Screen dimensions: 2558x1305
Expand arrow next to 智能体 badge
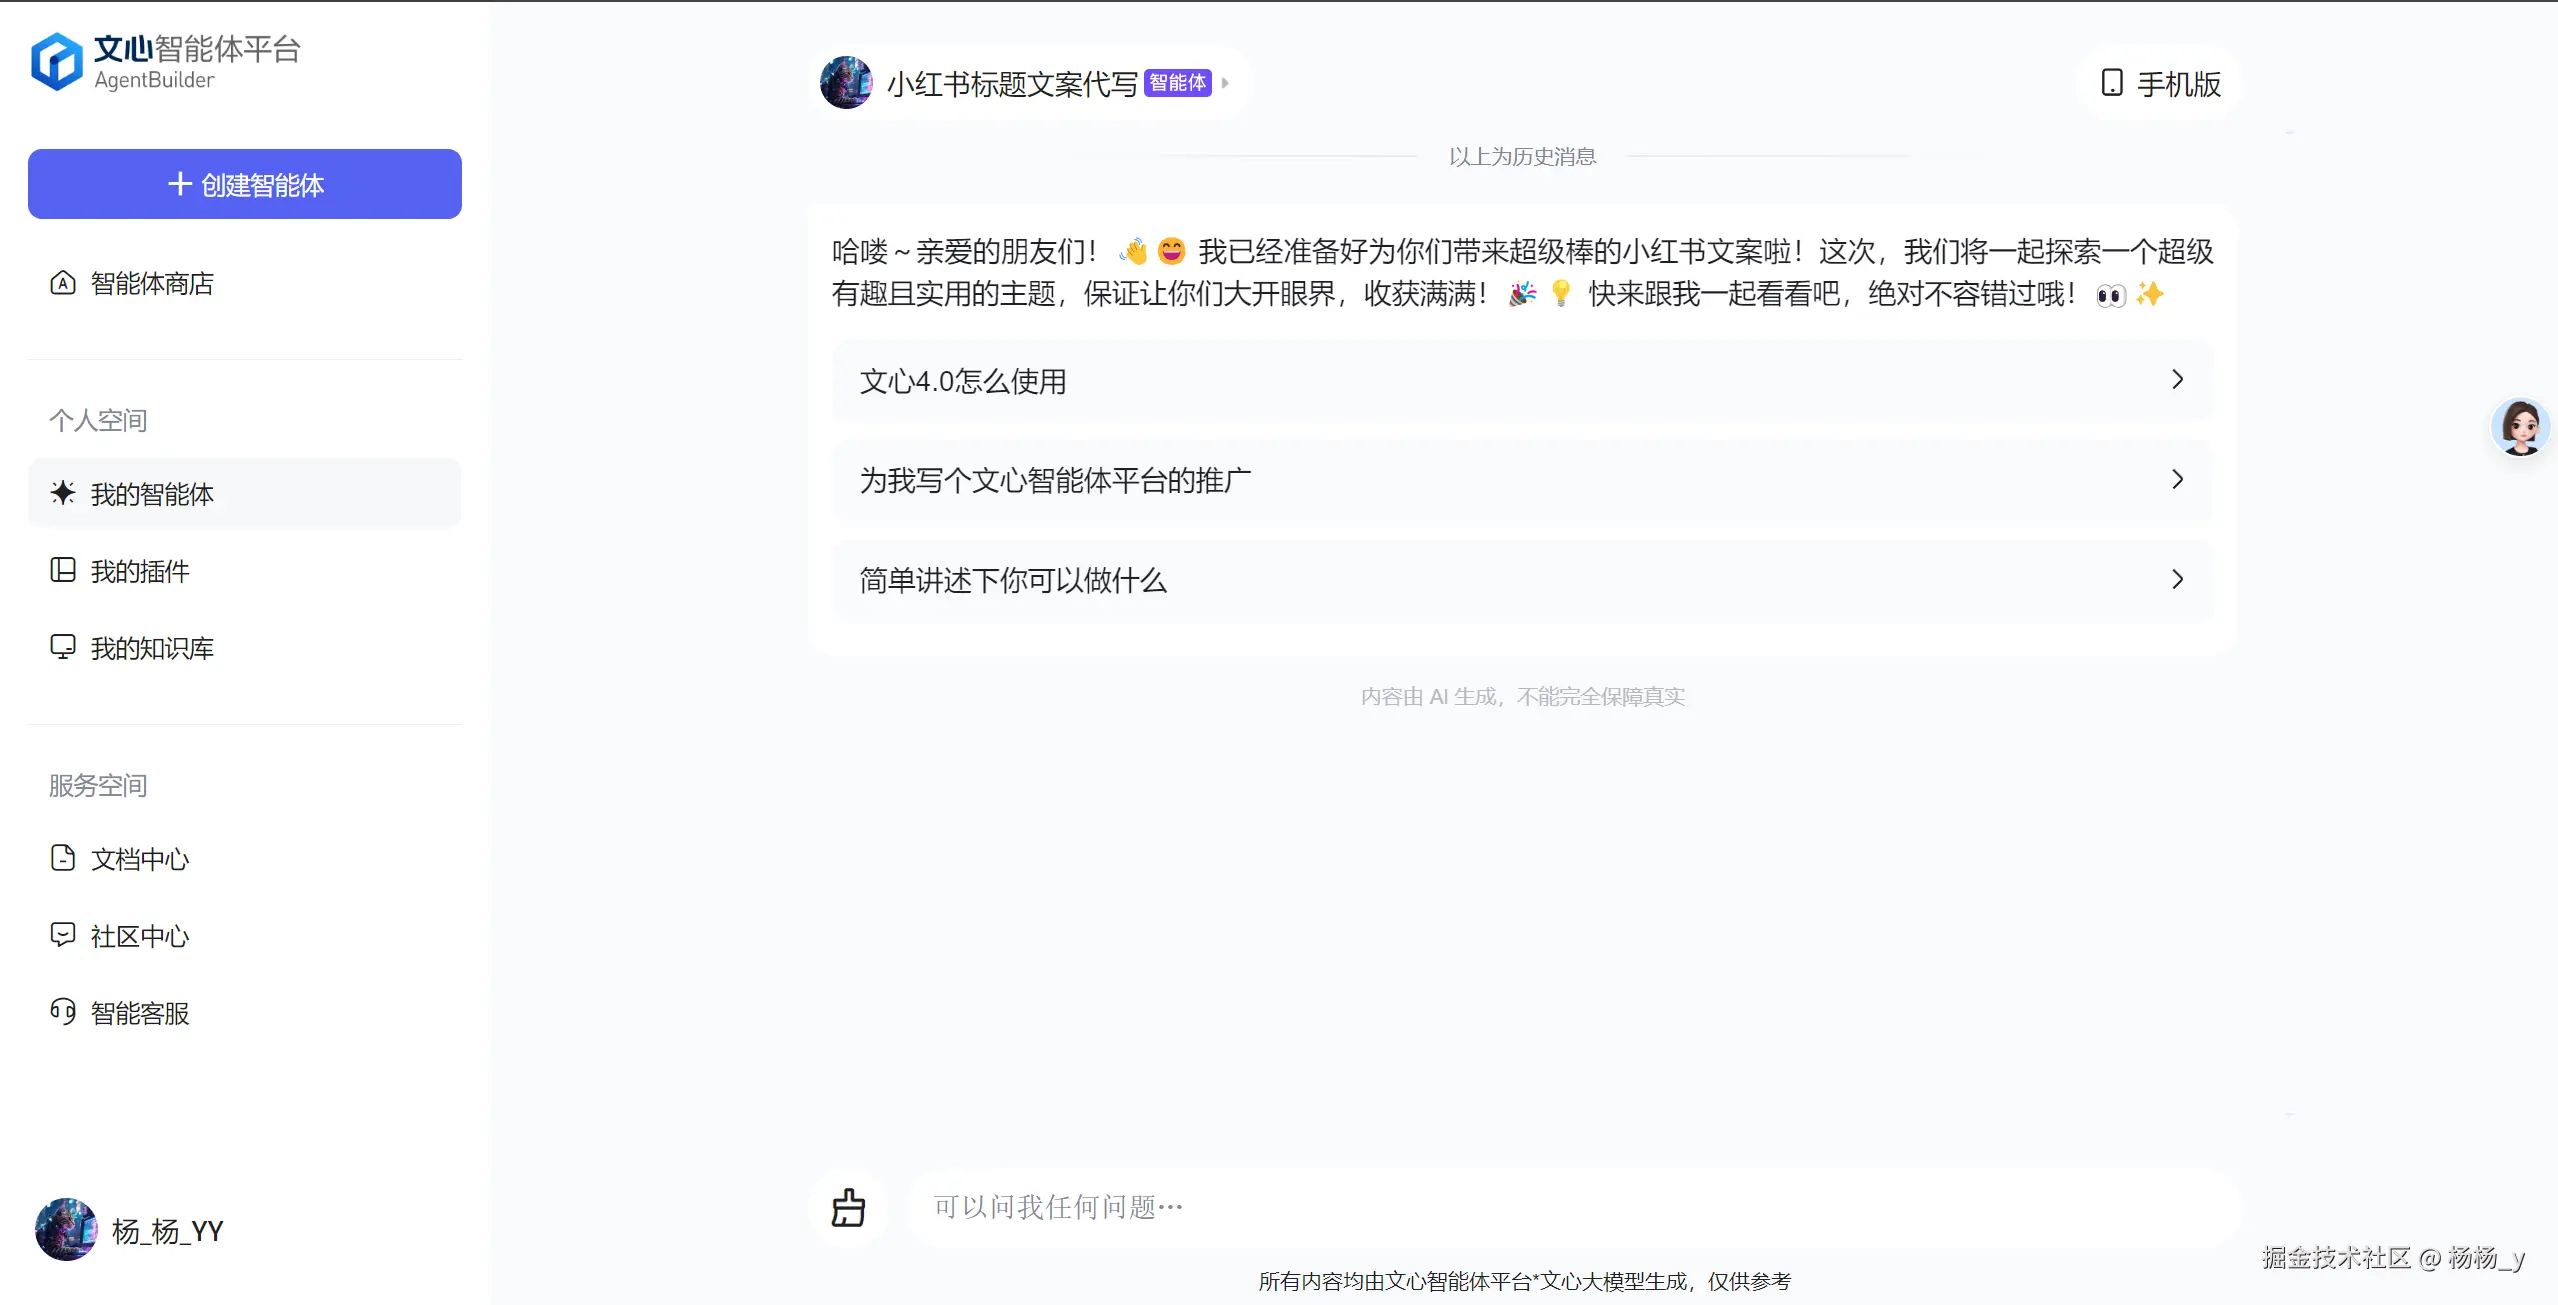(x=1225, y=83)
